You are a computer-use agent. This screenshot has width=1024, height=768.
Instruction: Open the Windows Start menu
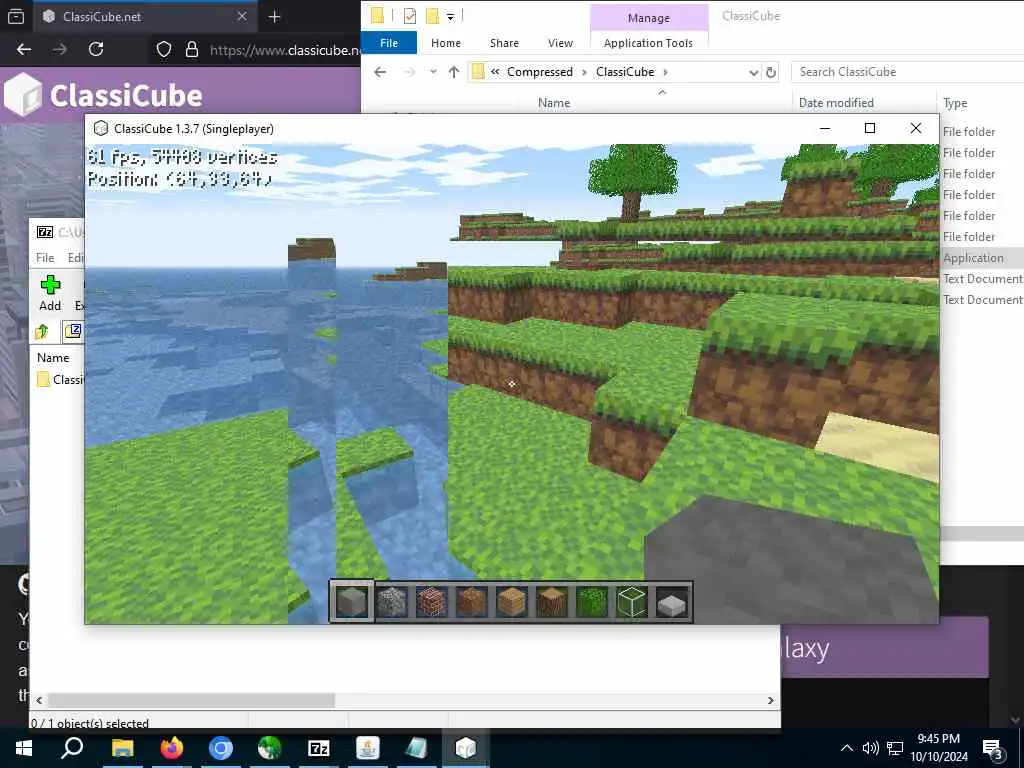(24, 748)
